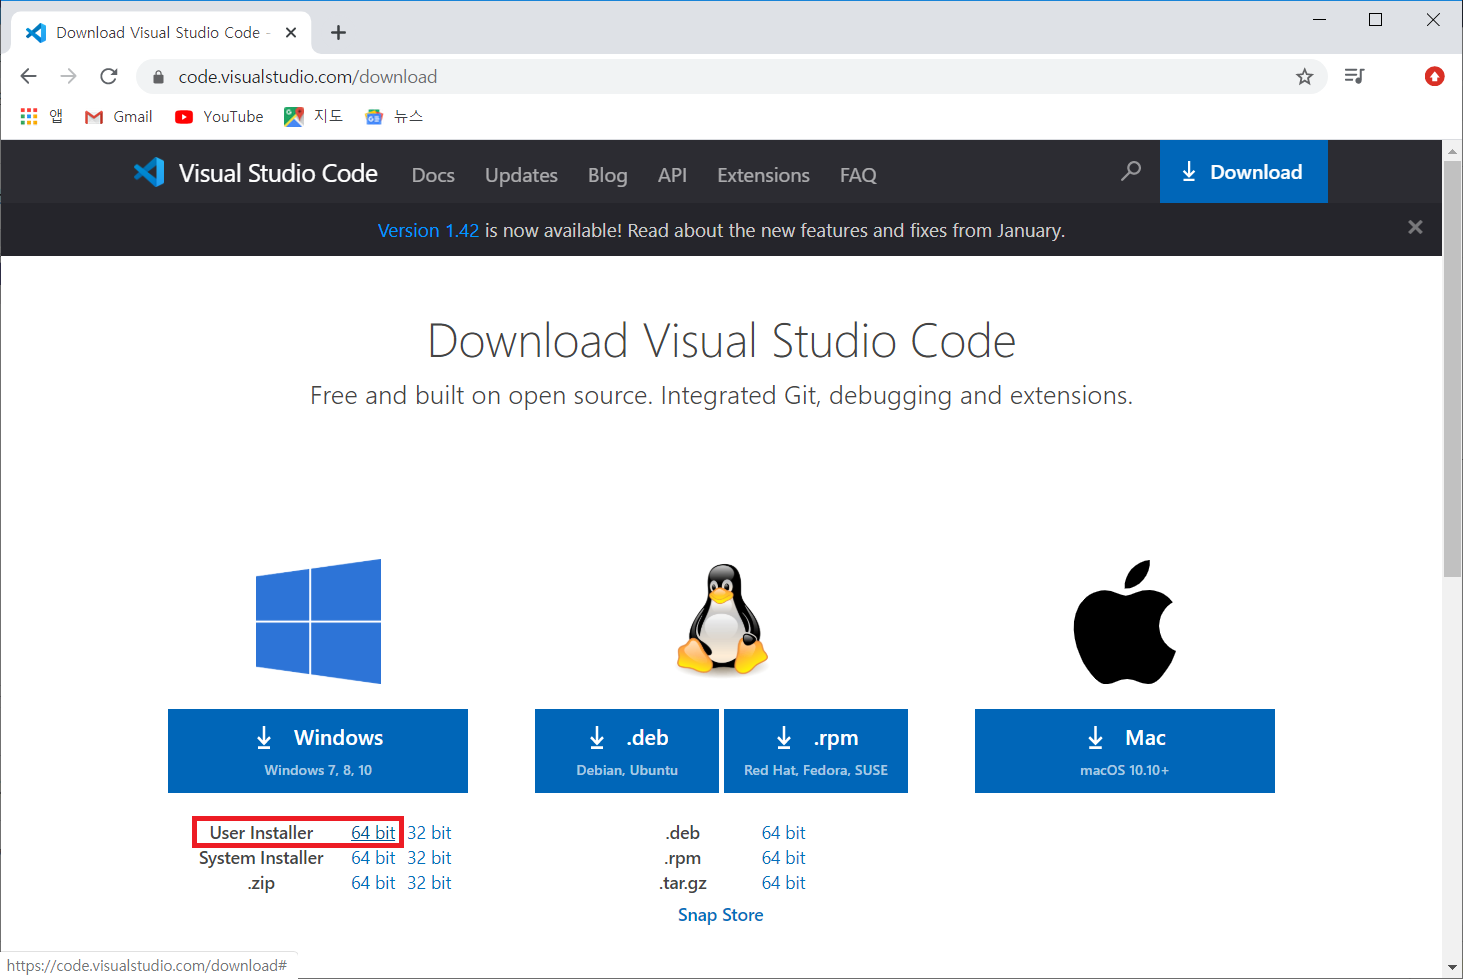View site info via lock icon
The image size is (1463, 979).
tap(158, 77)
